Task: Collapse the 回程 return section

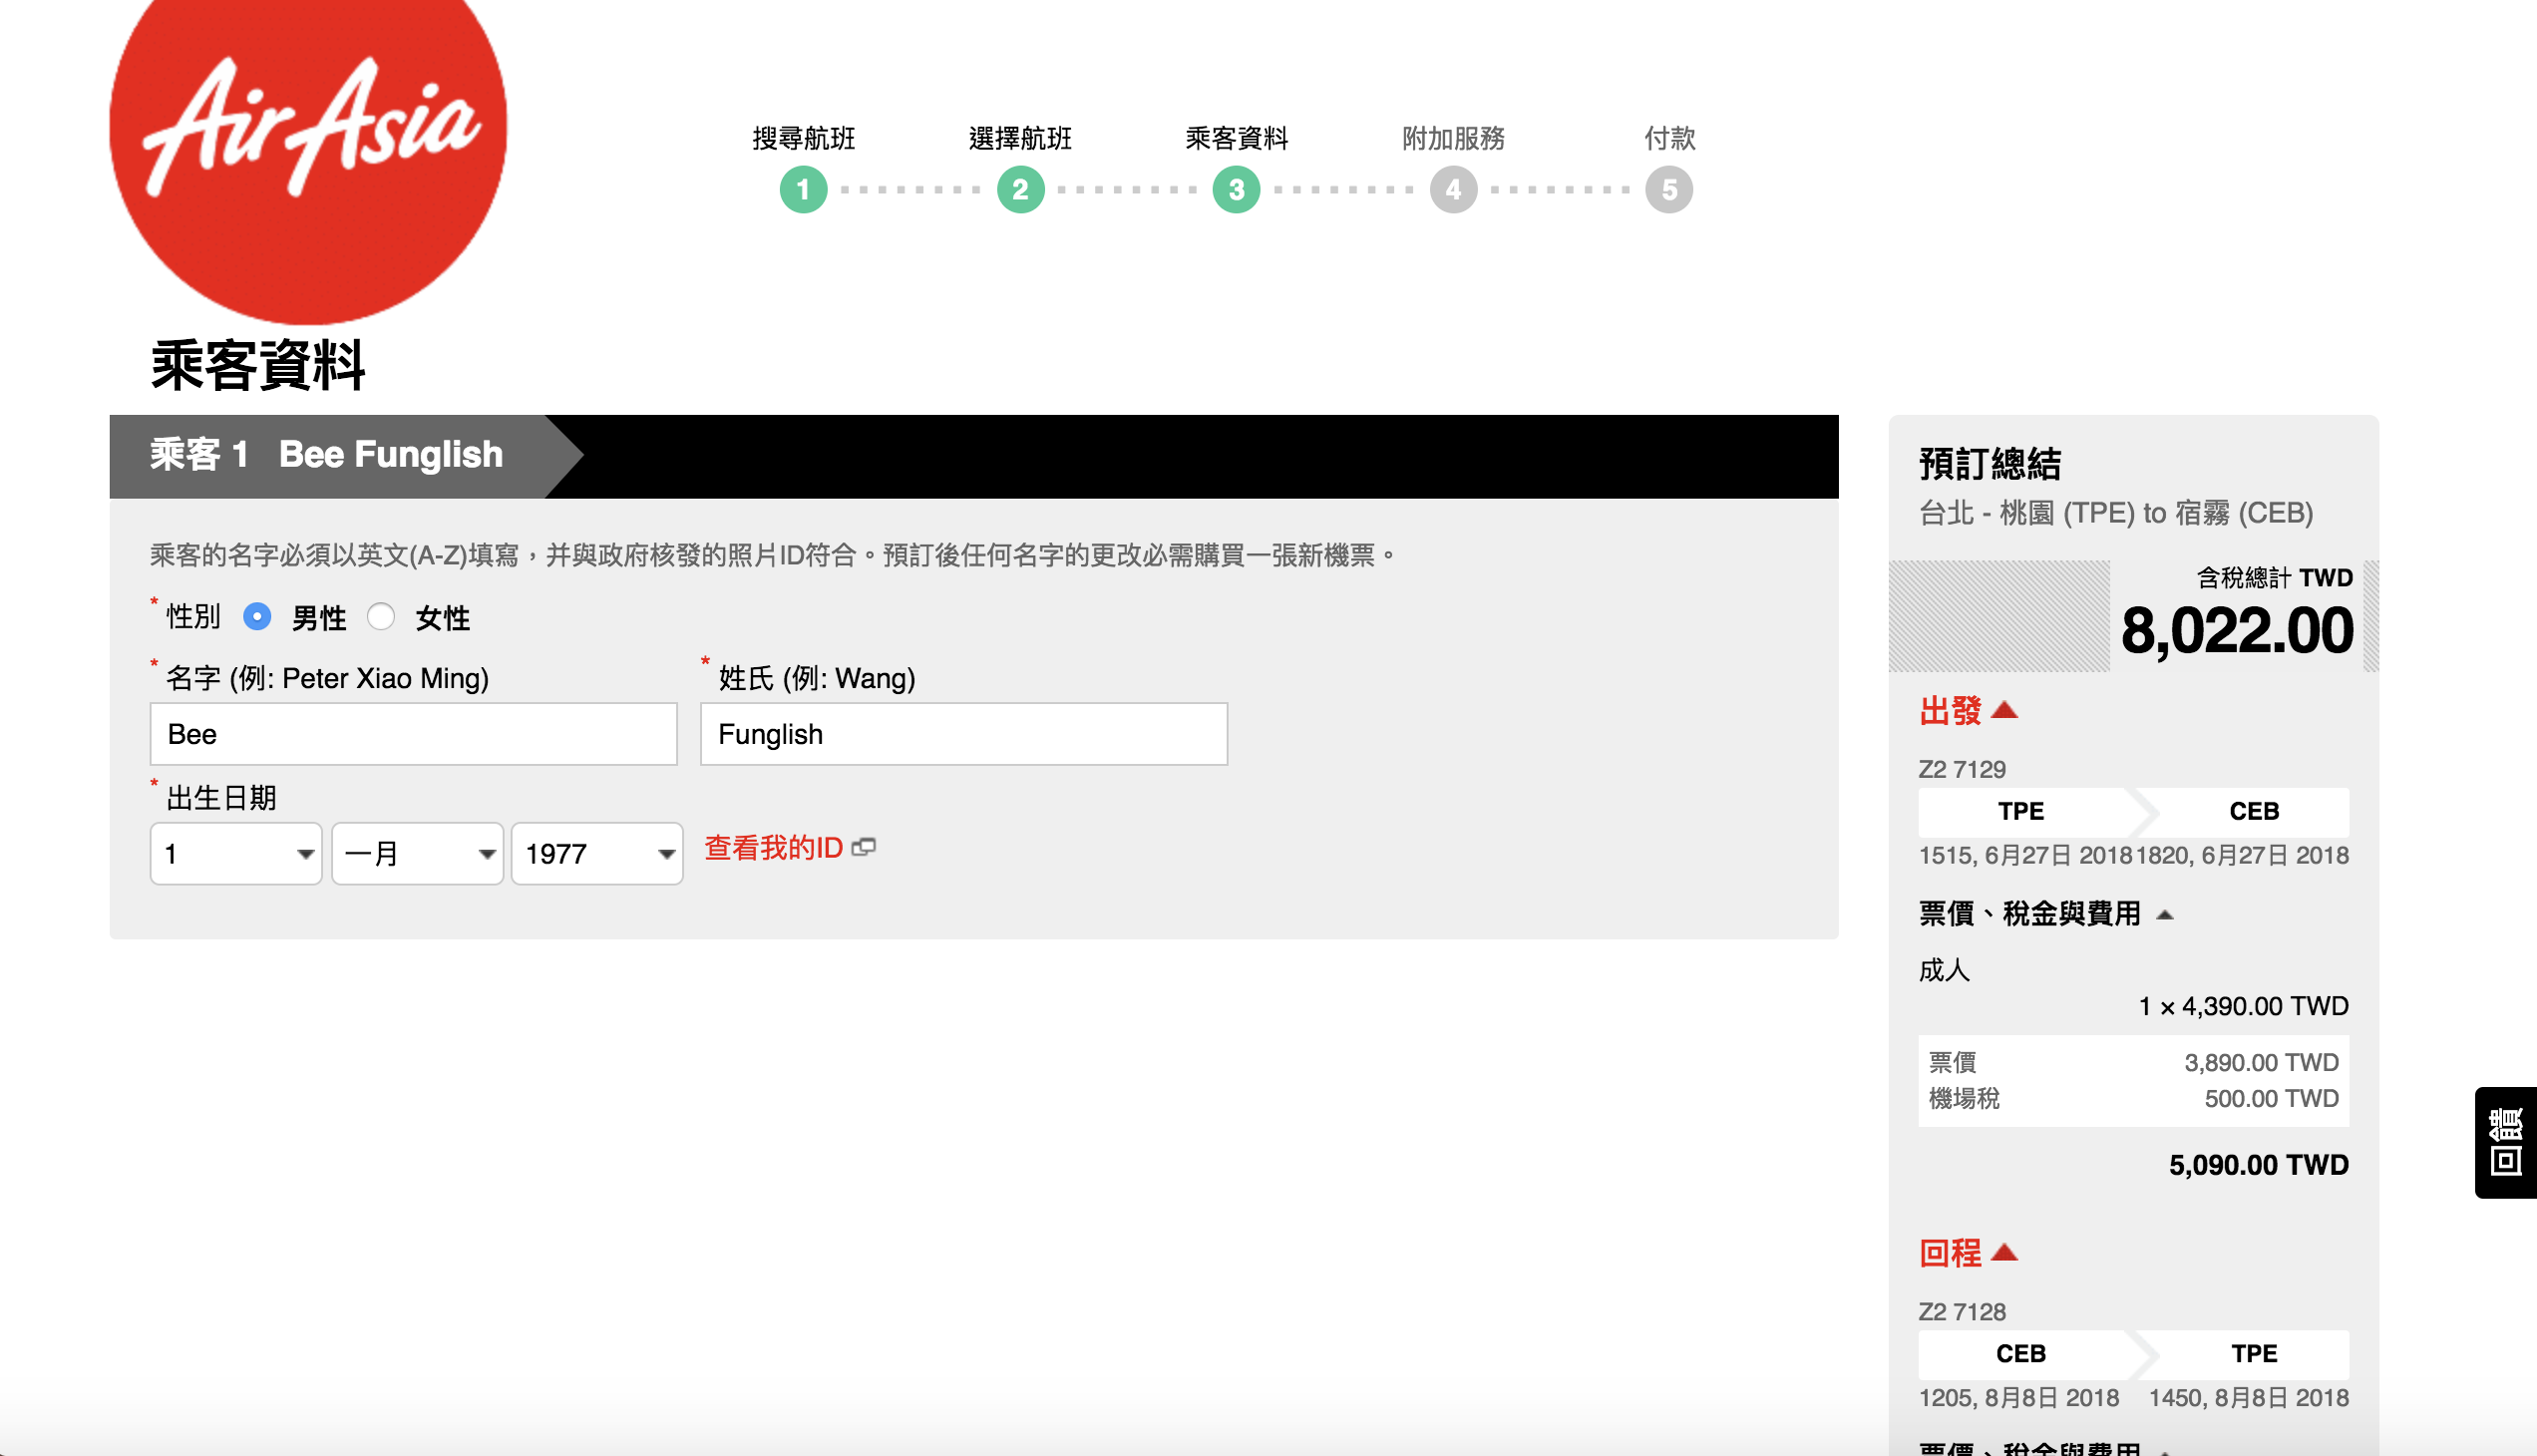Action: pos(1968,1252)
